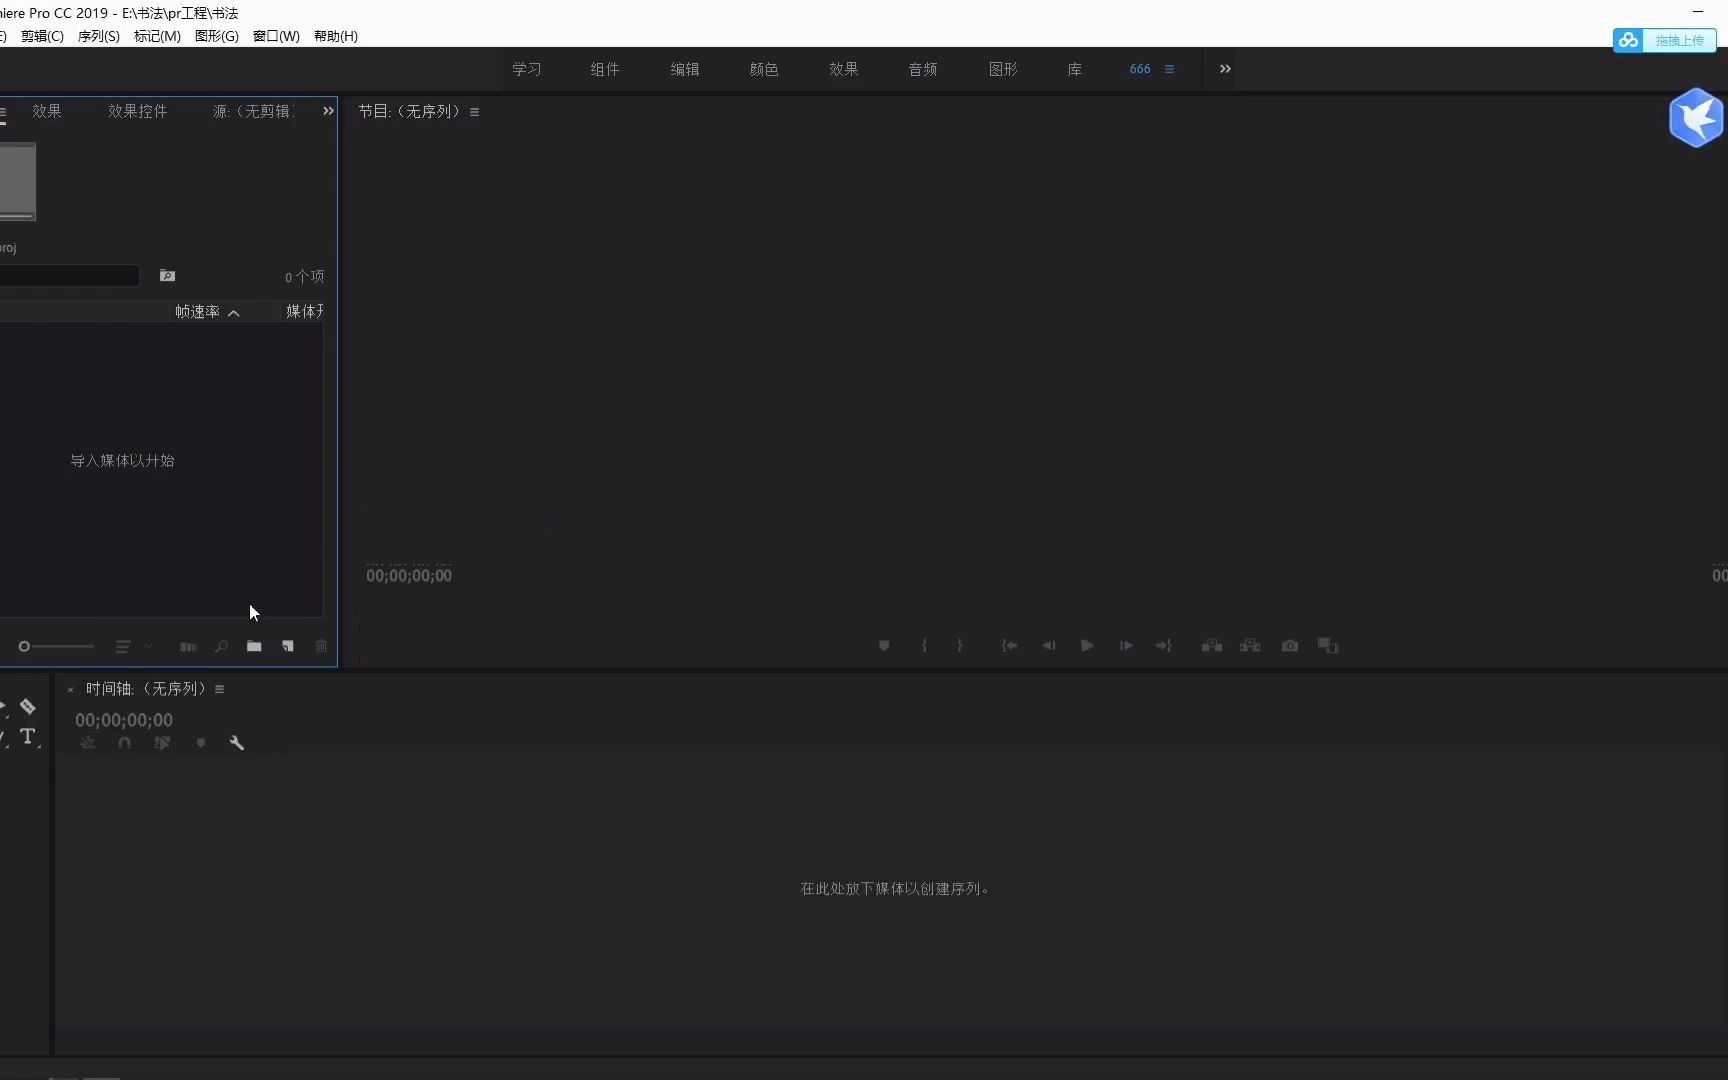Open the 效果控件 panel tab

click(x=138, y=111)
